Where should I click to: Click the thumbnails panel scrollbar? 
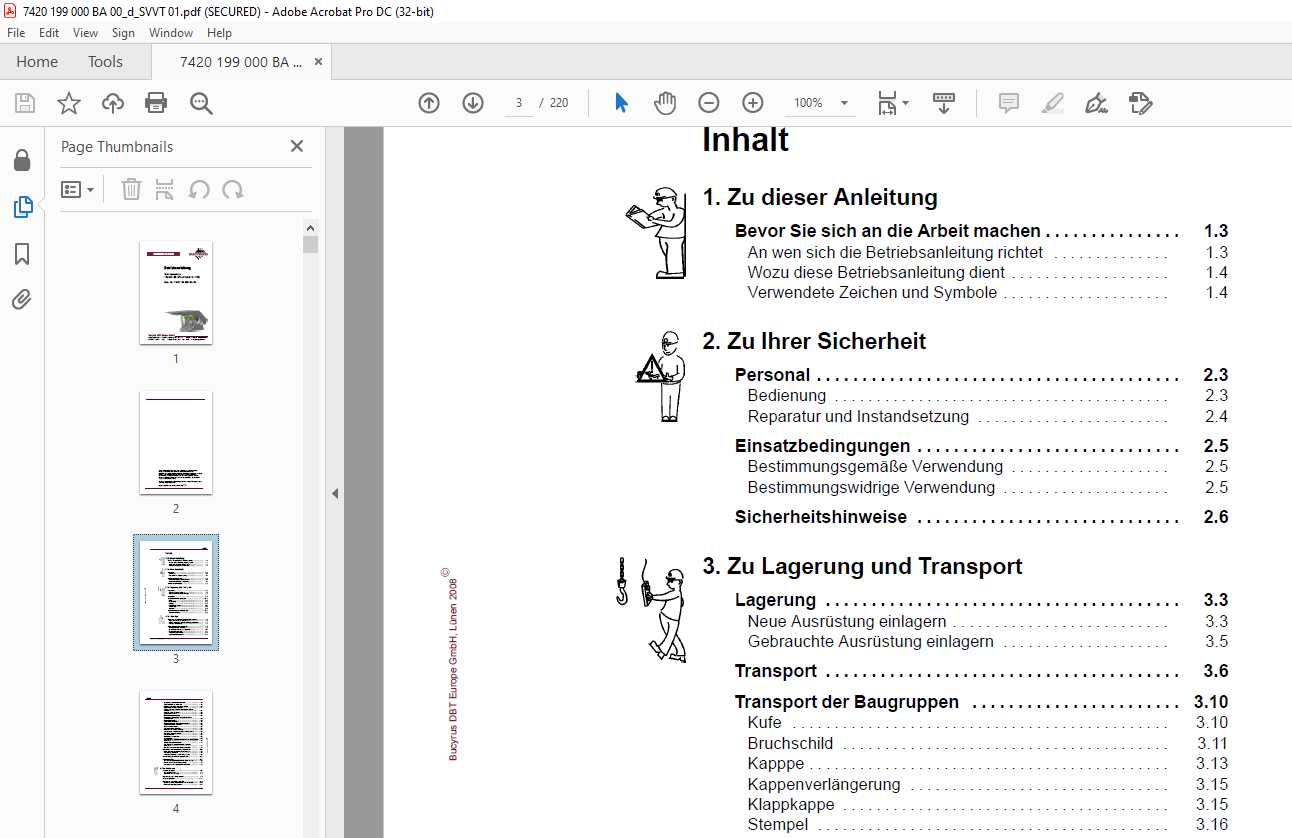[x=311, y=528]
